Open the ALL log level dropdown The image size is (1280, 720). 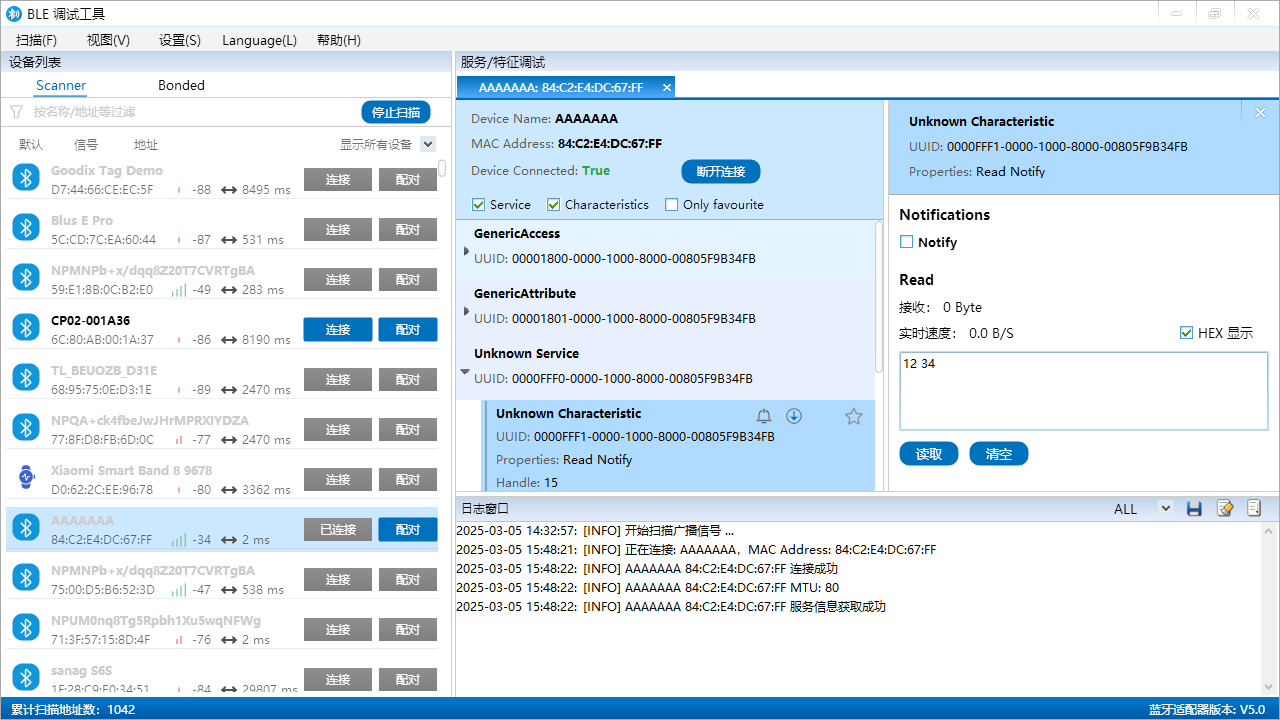pos(1164,508)
